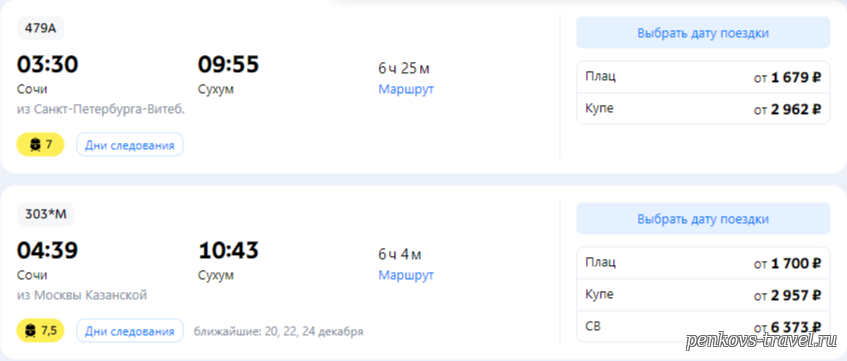Click arrival time 10:43 at Сухум
The width and height of the screenshot is (847, 361).
pyautogui.click(x=229, y=250)
